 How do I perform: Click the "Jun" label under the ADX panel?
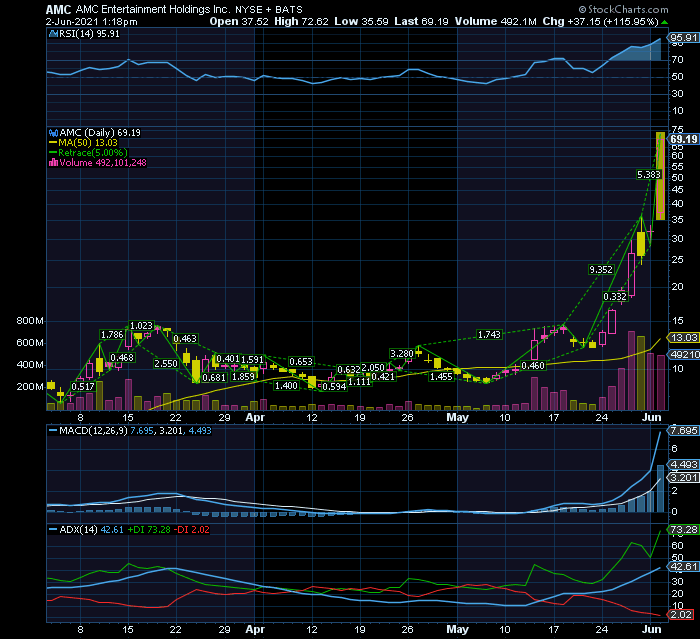coord(651,629)
